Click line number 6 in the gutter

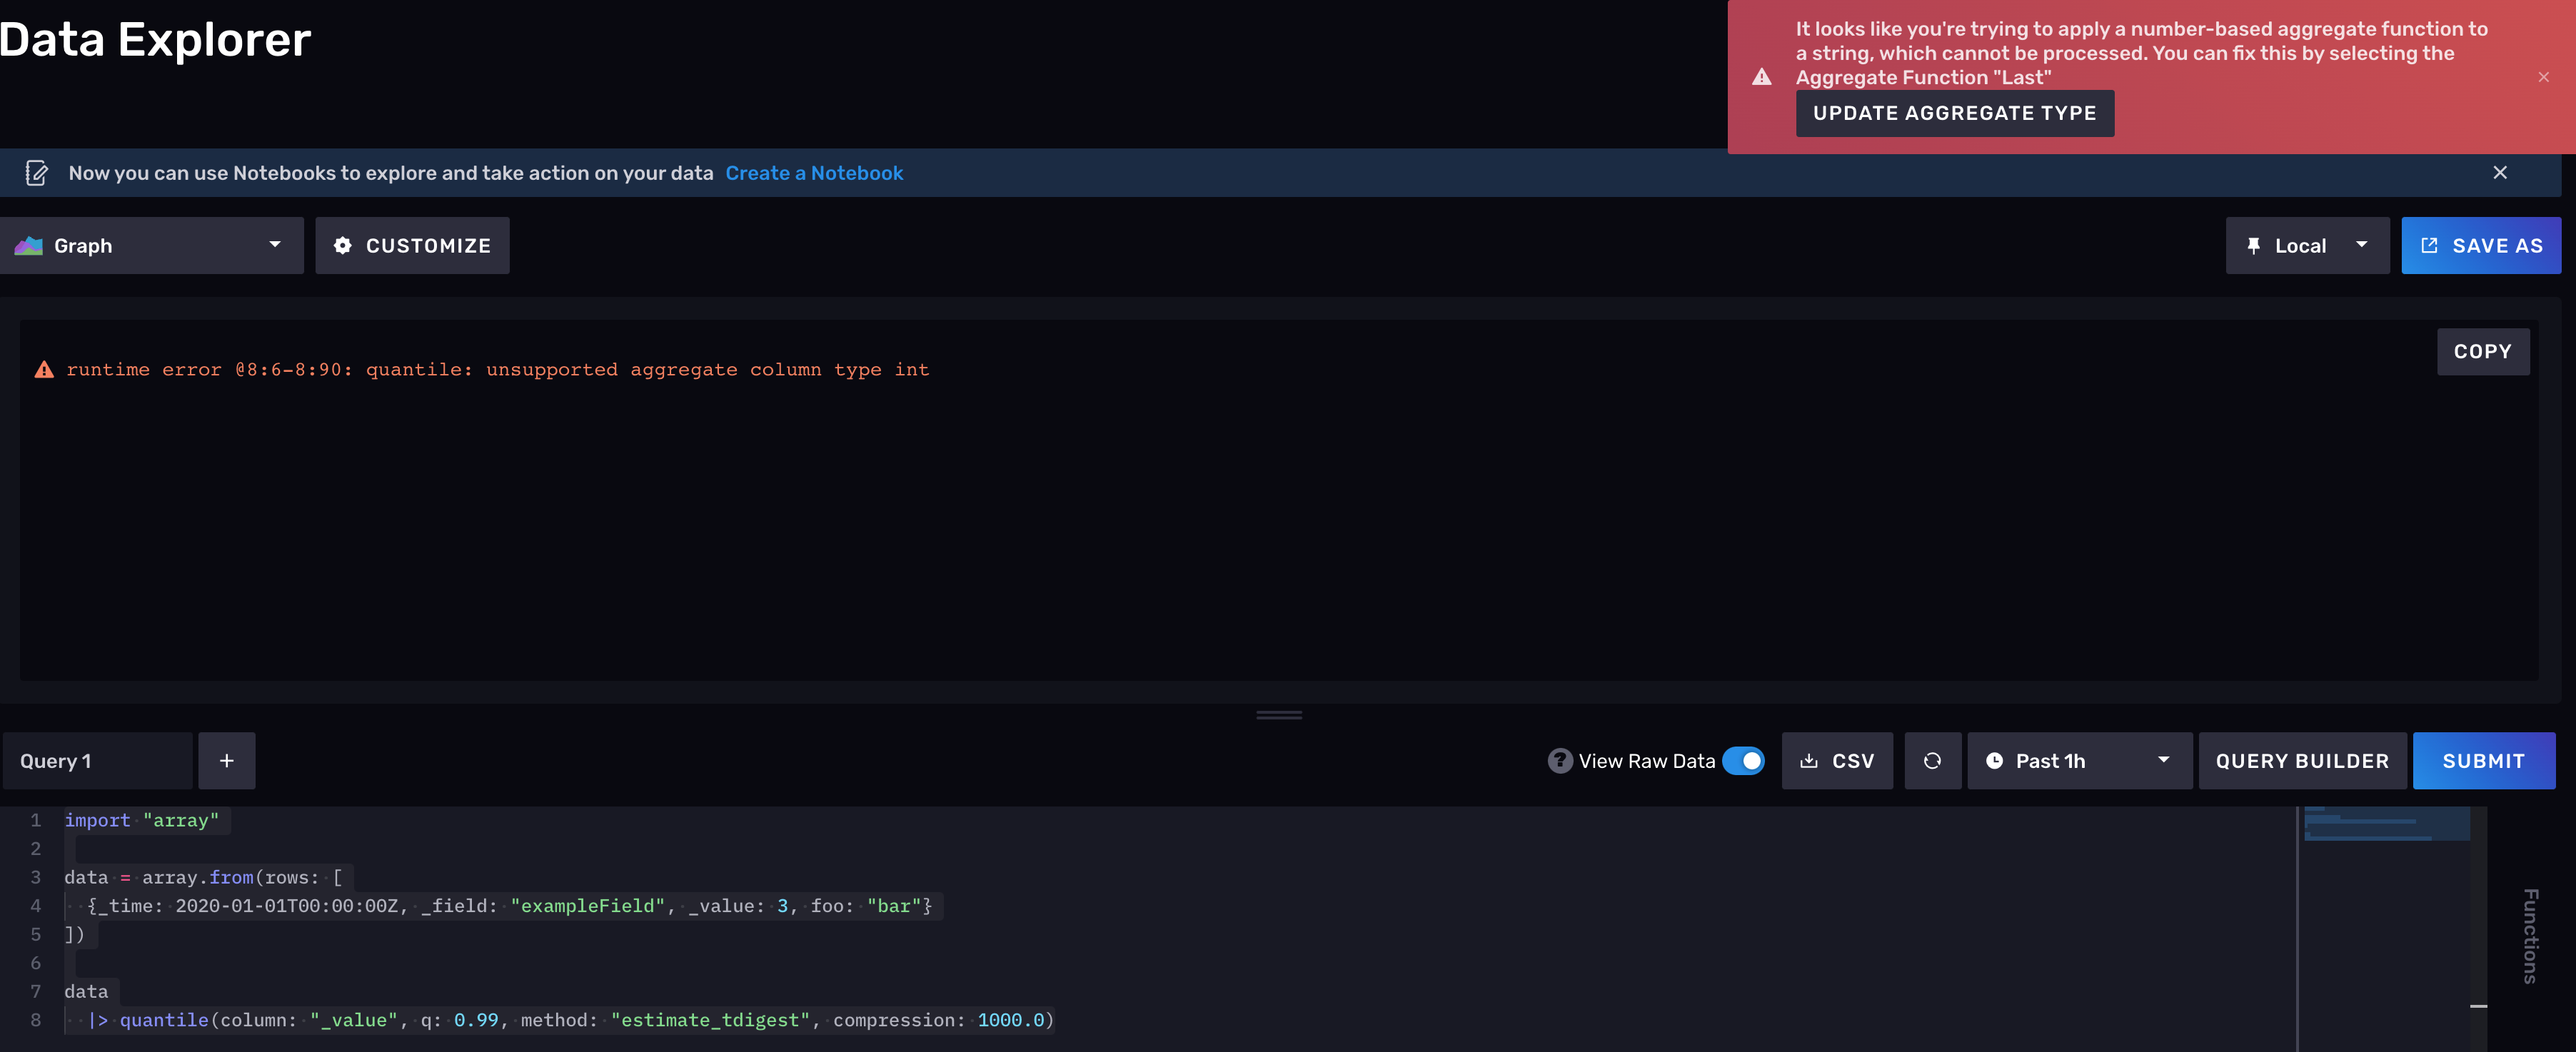click(36, 963)
